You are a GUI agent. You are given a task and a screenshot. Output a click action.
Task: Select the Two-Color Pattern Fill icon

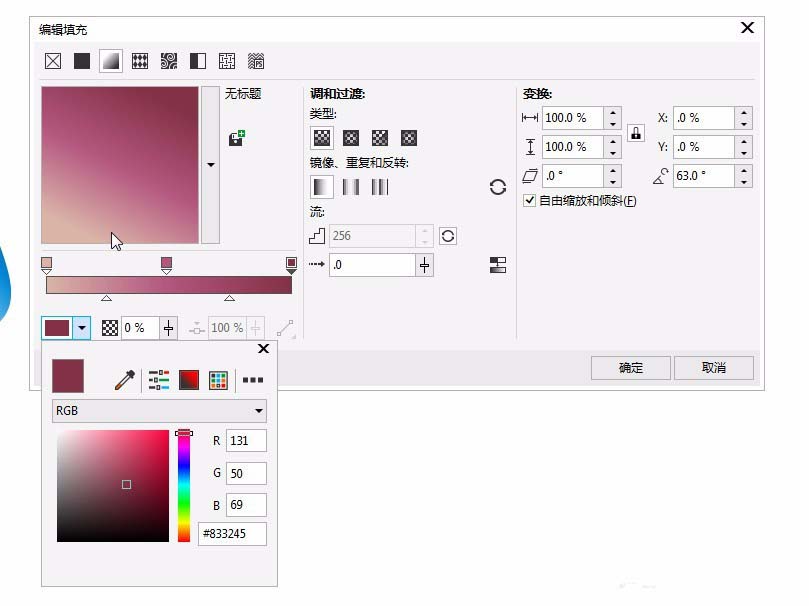198,61
